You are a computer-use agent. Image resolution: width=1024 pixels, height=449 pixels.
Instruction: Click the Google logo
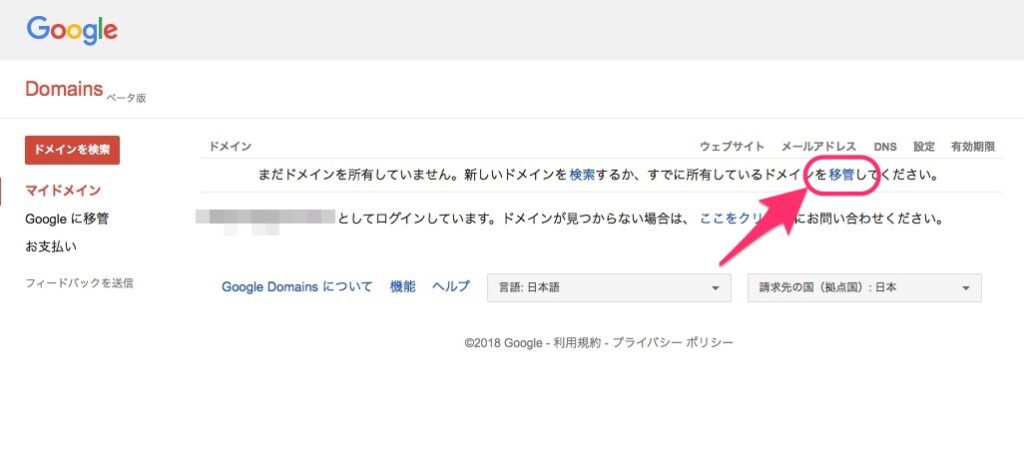tap(72, 30)
